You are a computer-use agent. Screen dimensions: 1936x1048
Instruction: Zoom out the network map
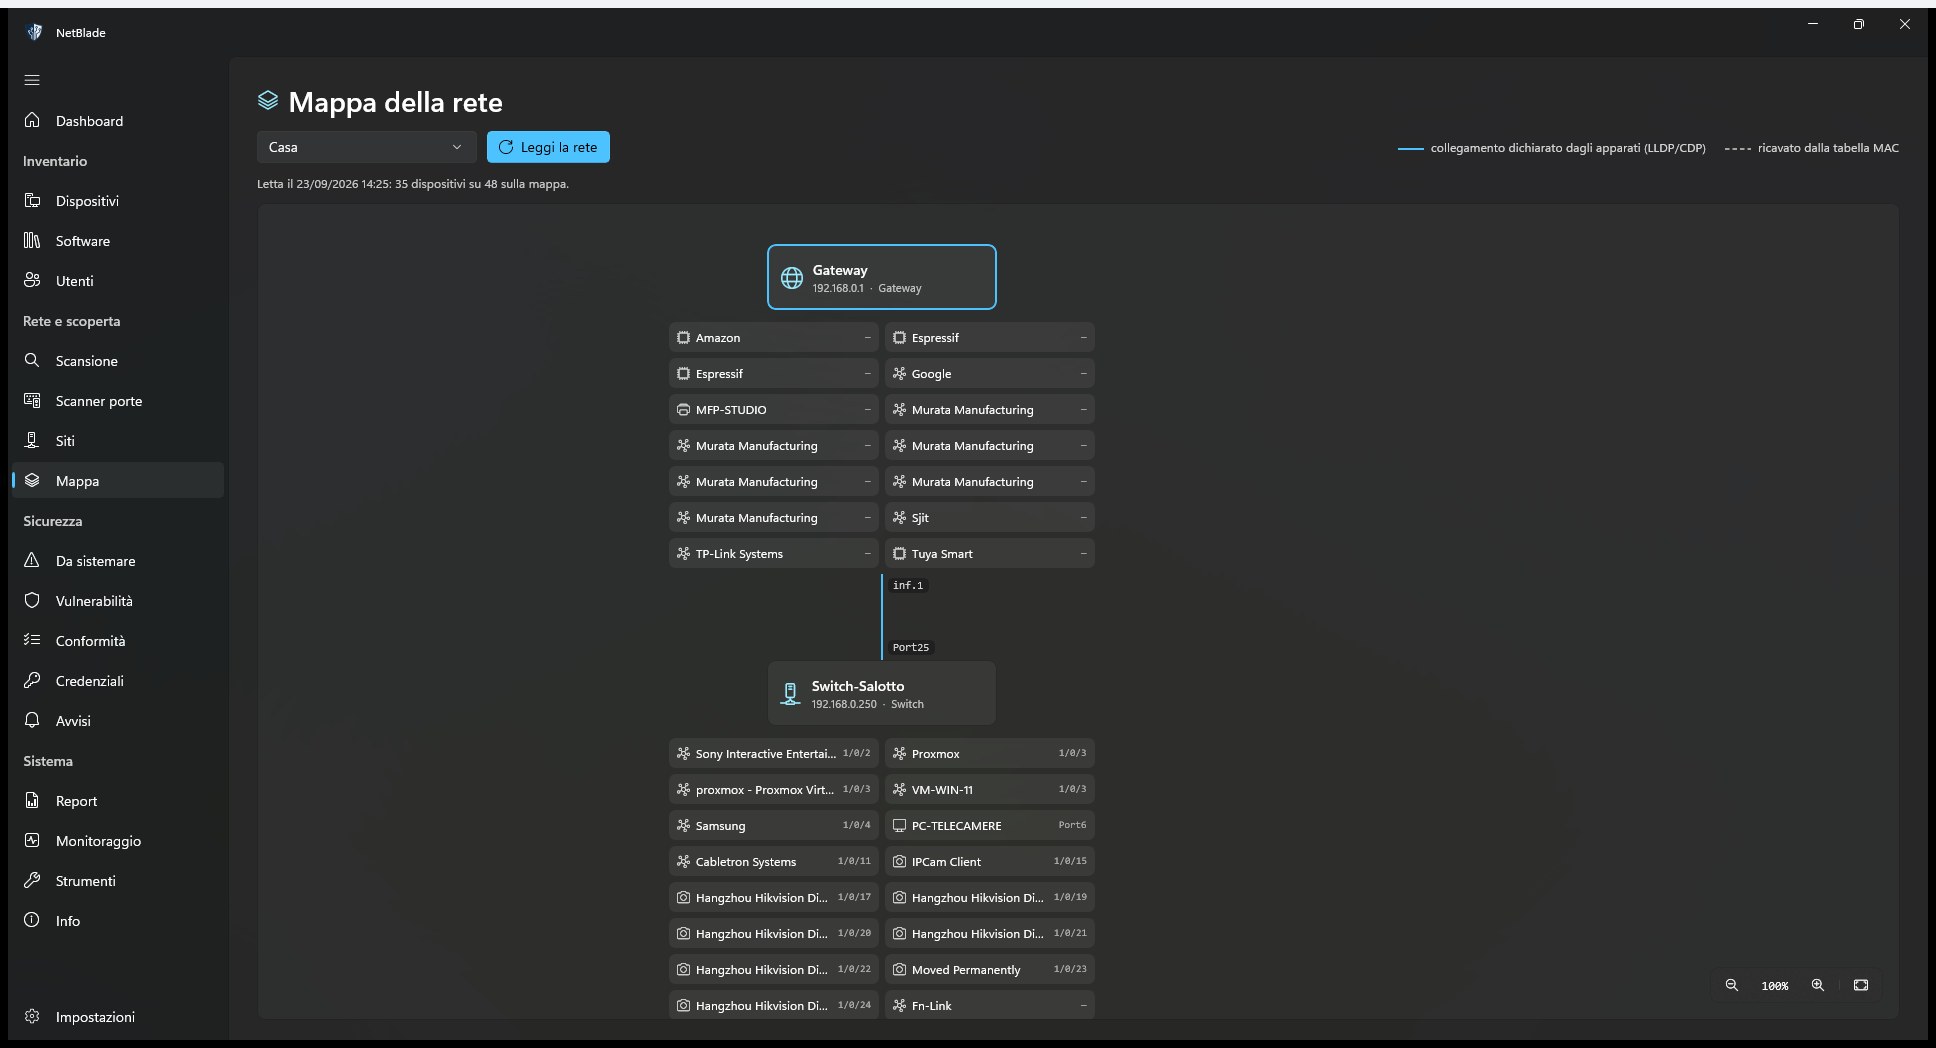tap(1732, 985)
